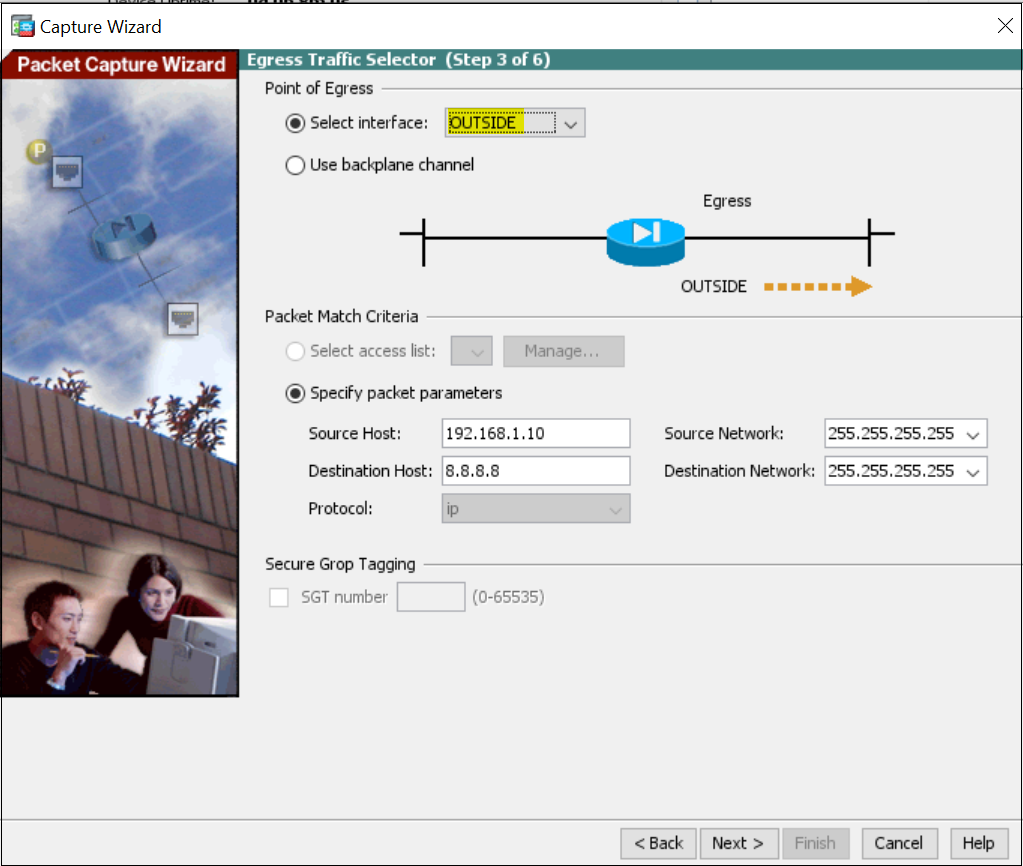Screen dimensions: 1023x866
Task: Click the Egress Traffic Selector step heading
Action: click(399, 59)
